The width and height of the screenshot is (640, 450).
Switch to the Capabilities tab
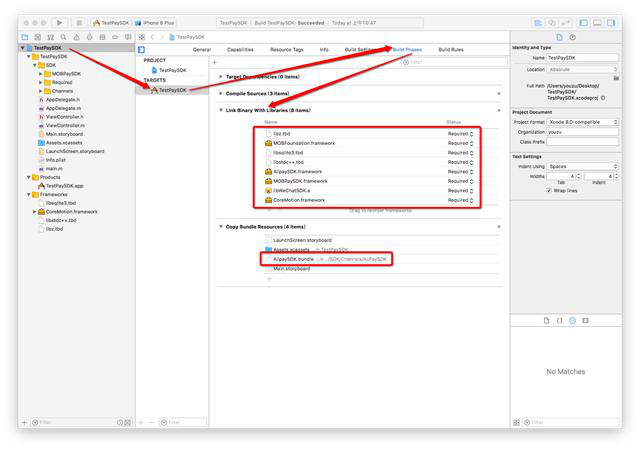[x=240, y=49]
